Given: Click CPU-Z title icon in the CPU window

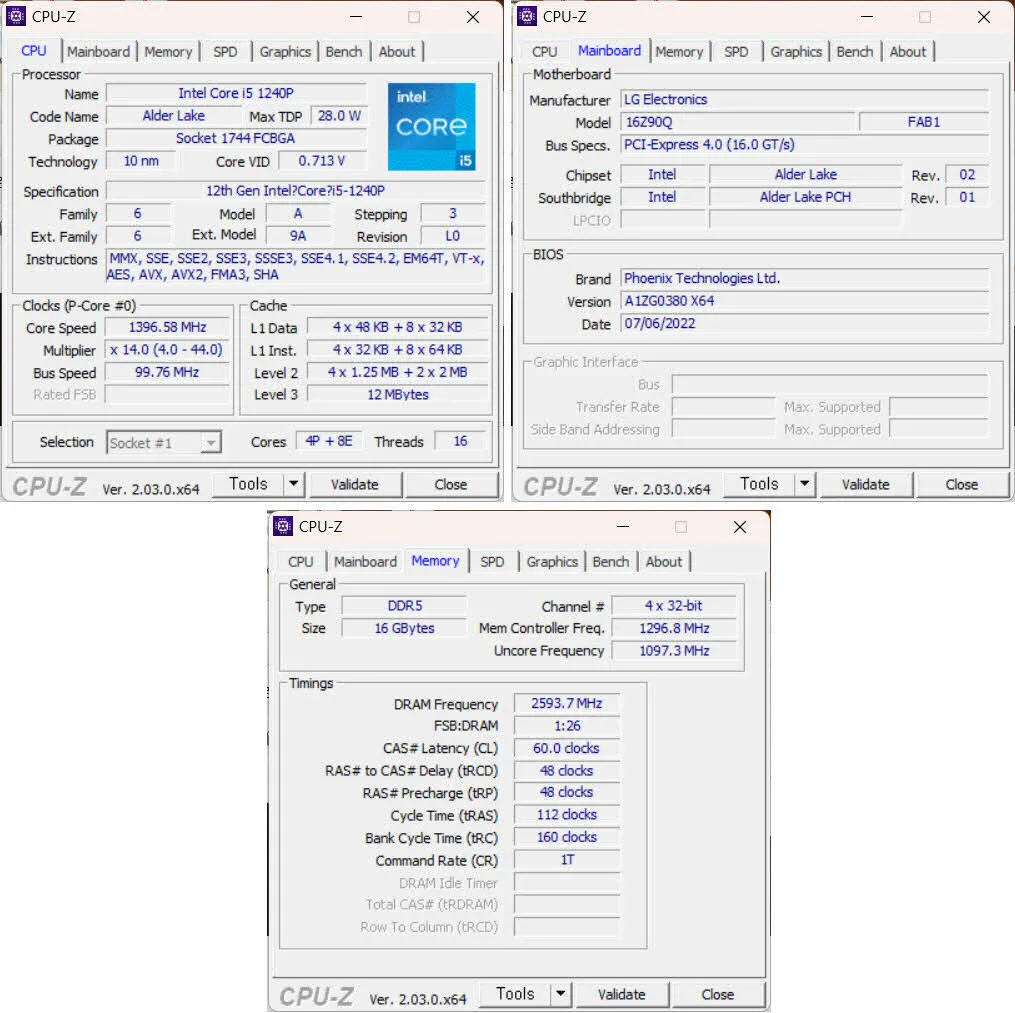Looking at the screenshot, I should tap(16, 16).
